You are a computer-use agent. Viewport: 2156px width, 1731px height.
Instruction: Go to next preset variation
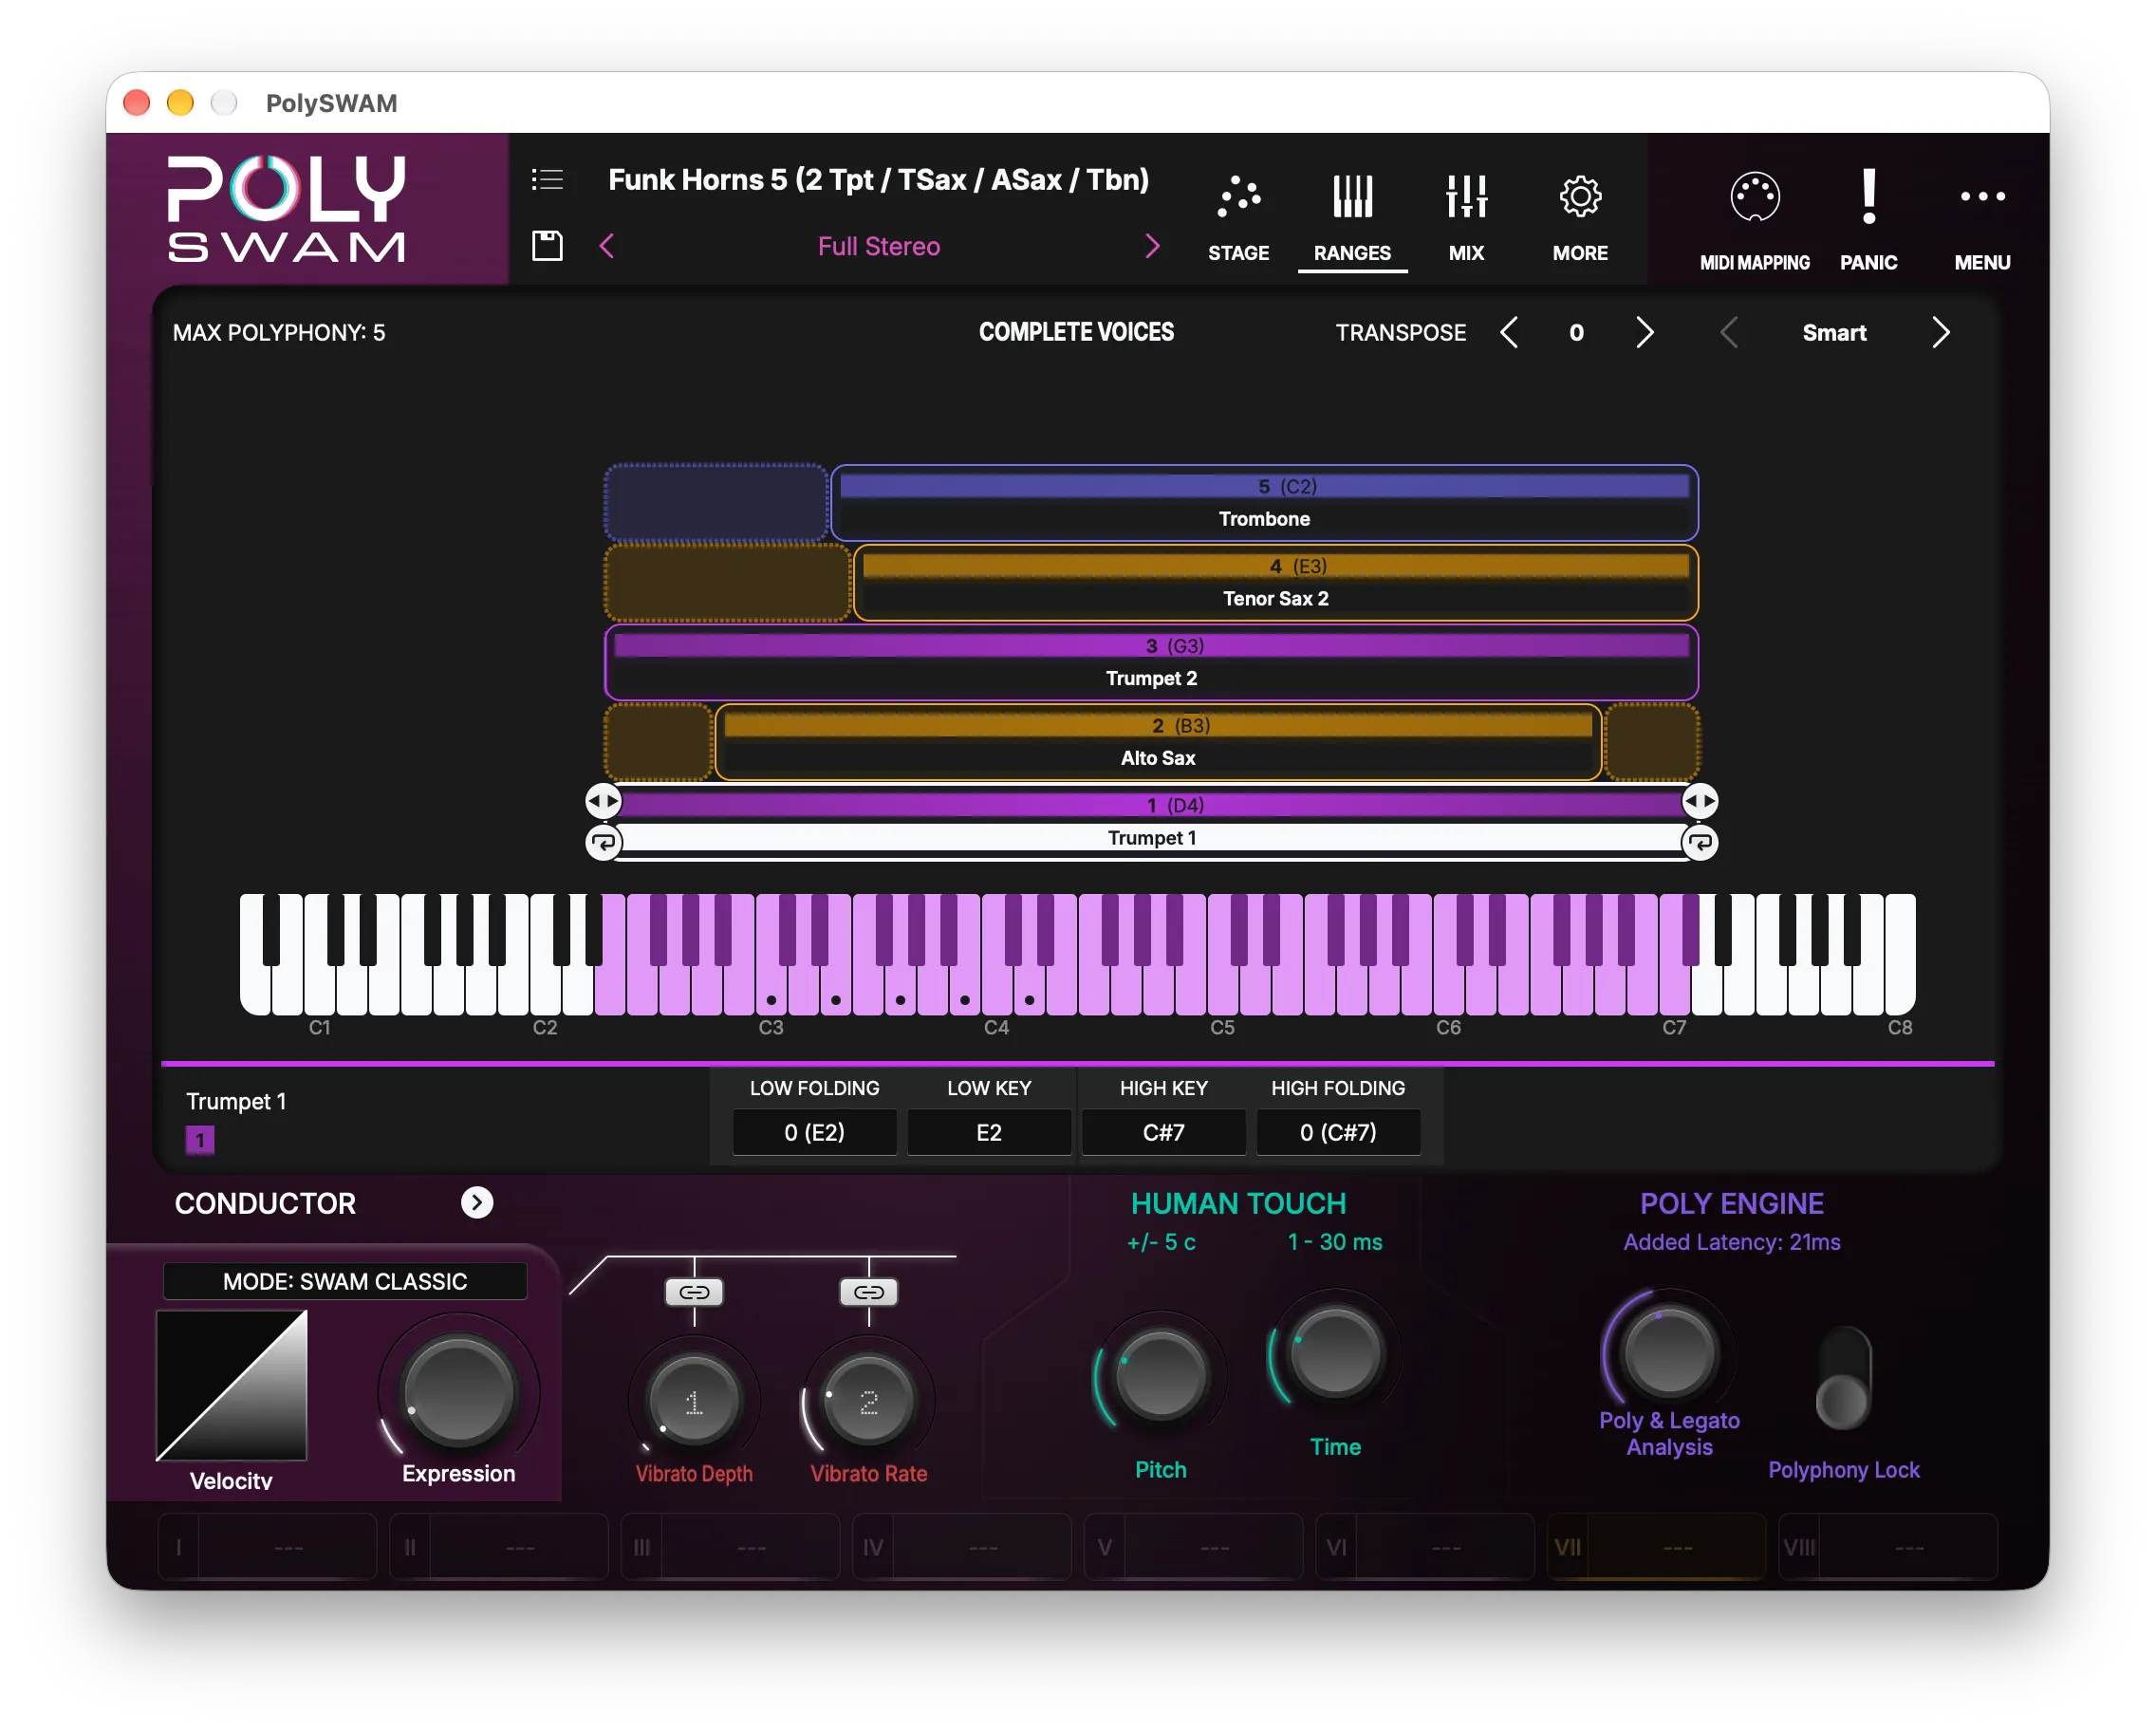coord(1152,246)
